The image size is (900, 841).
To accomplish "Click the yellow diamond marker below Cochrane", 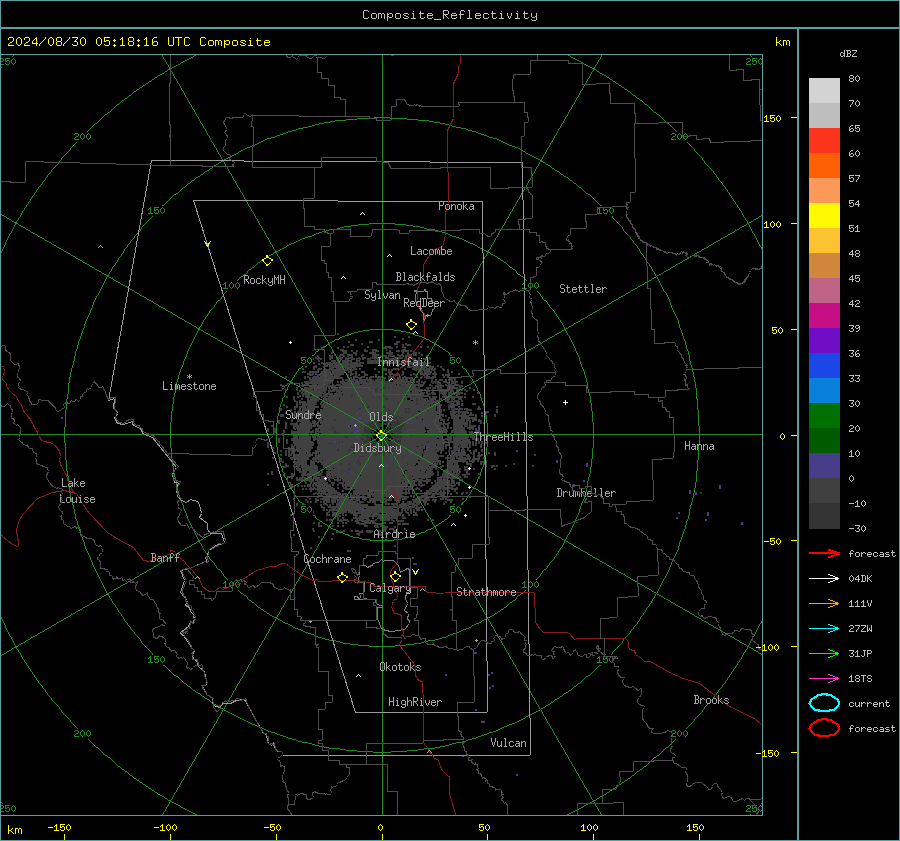I will [x=343, y=577].
